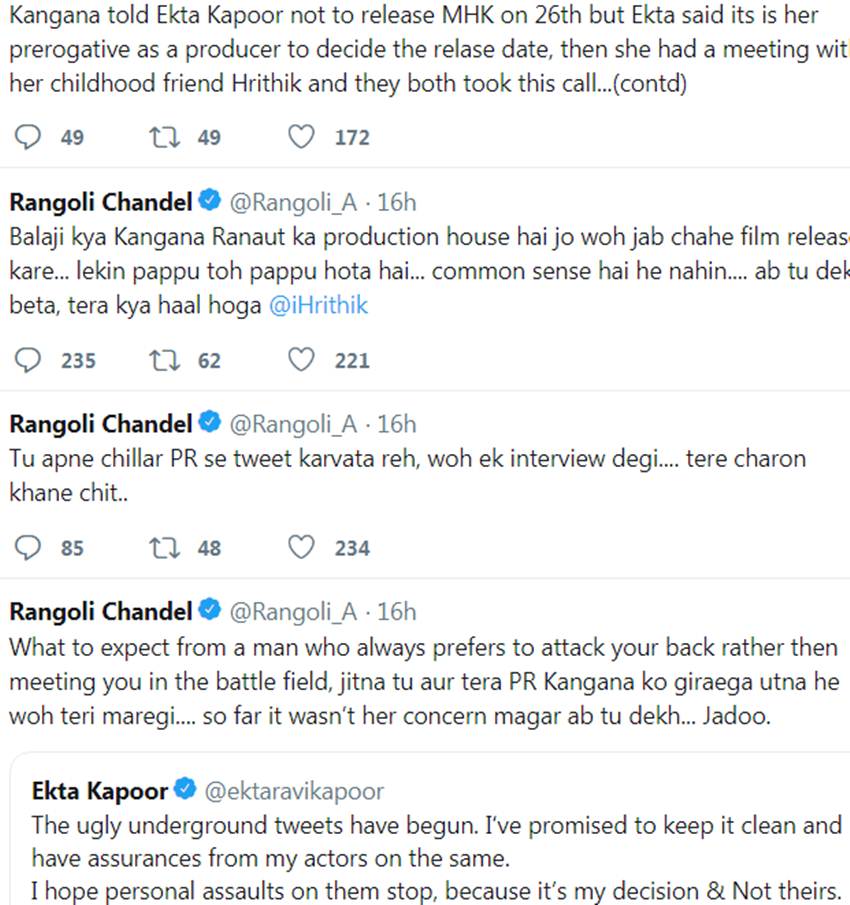Like the tweet with 234 likes
The width and height of the screenshot is (850, 905).
(301, 547)
